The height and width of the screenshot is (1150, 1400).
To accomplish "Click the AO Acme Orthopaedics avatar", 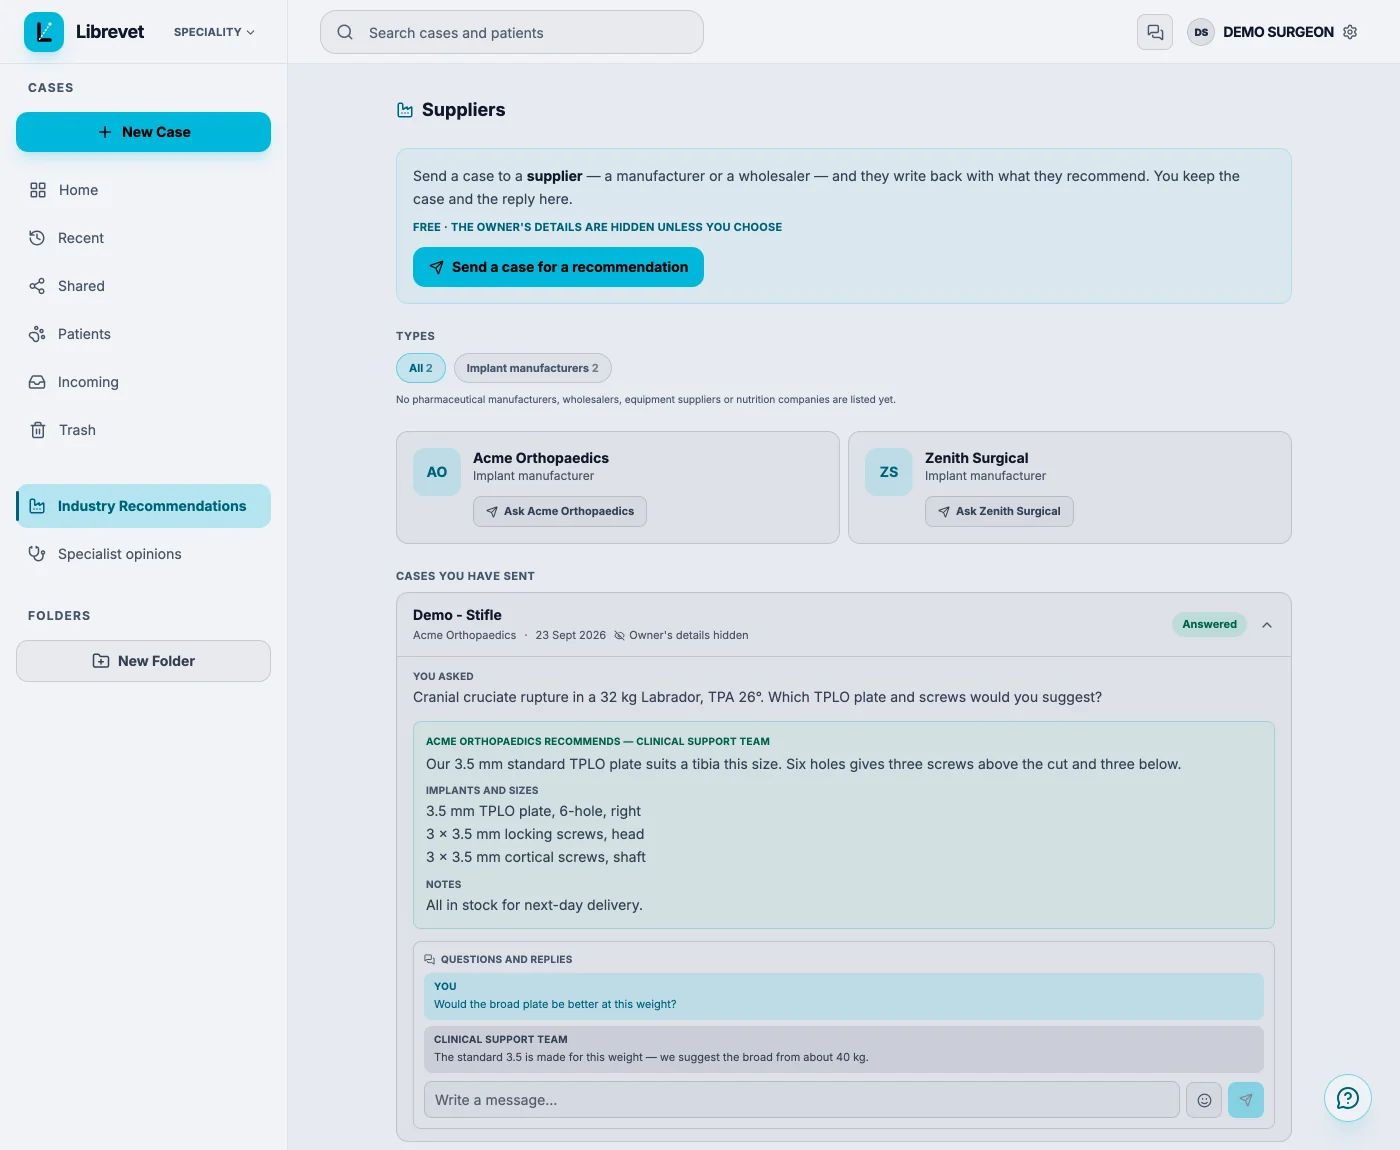I will coord(437,472).
